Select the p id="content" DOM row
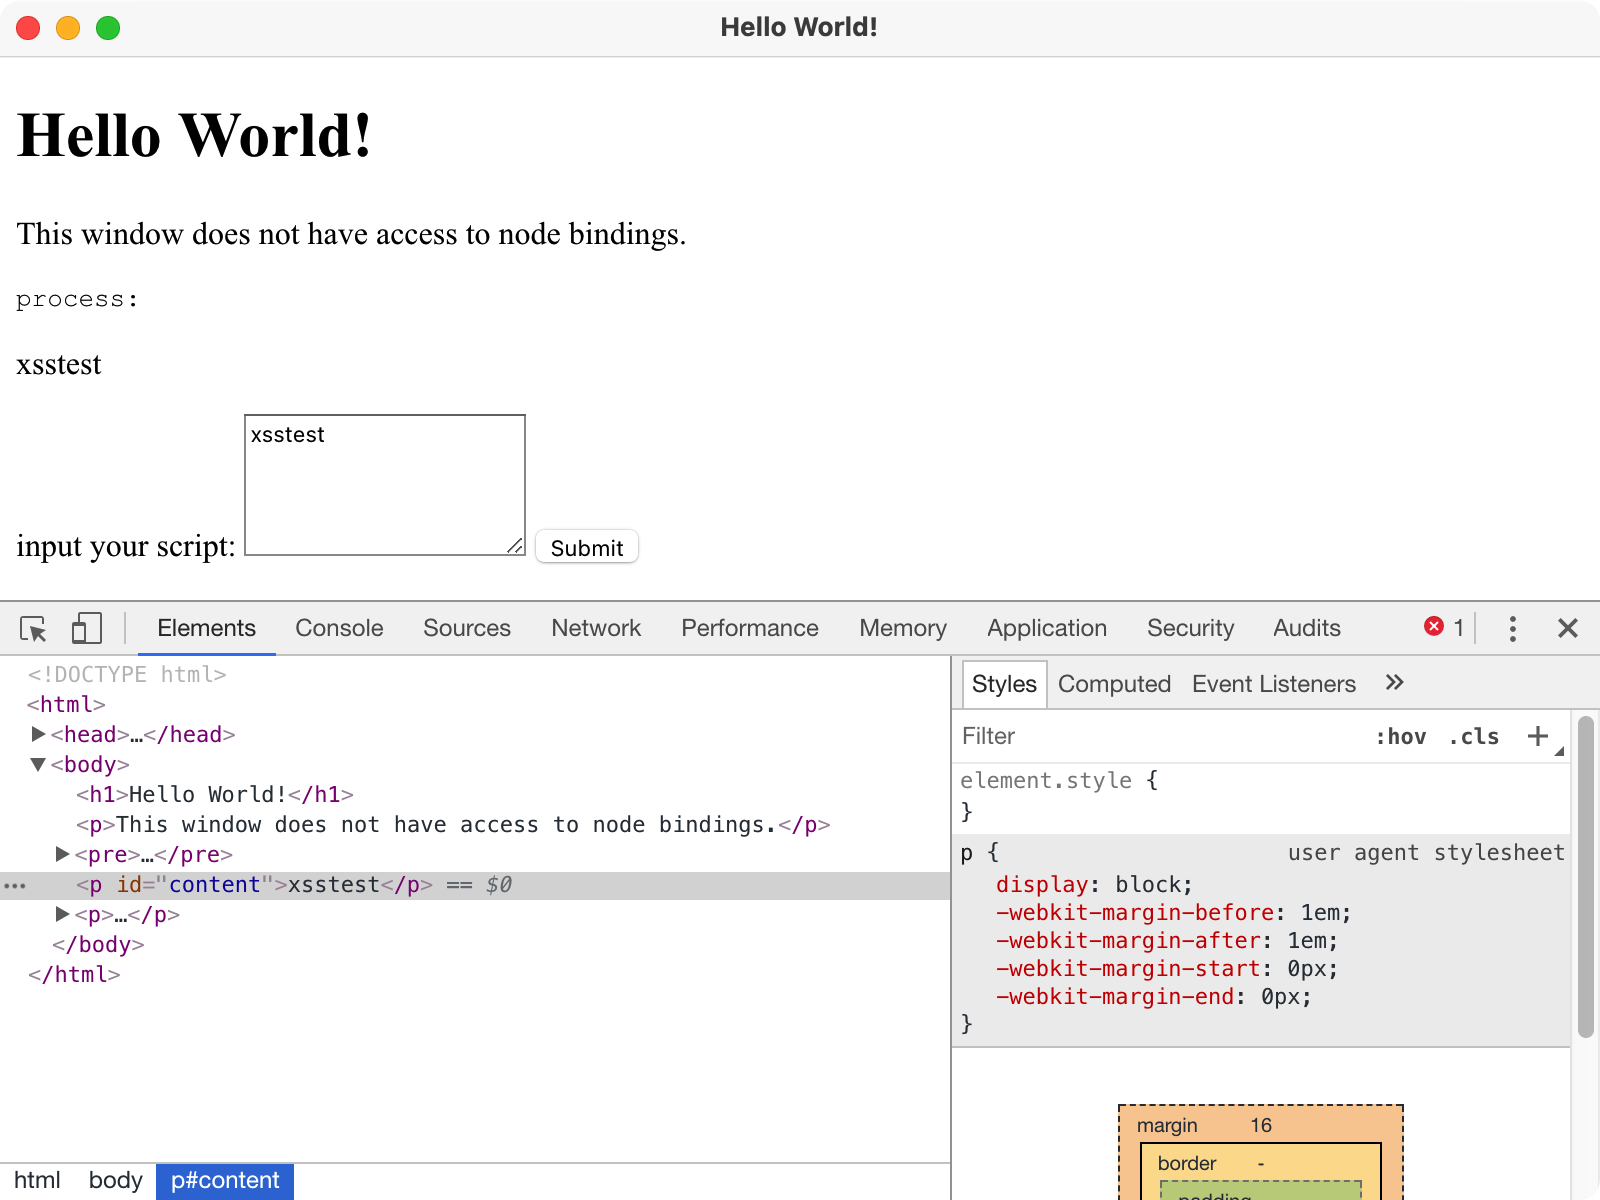 click(x=475, y=885)
